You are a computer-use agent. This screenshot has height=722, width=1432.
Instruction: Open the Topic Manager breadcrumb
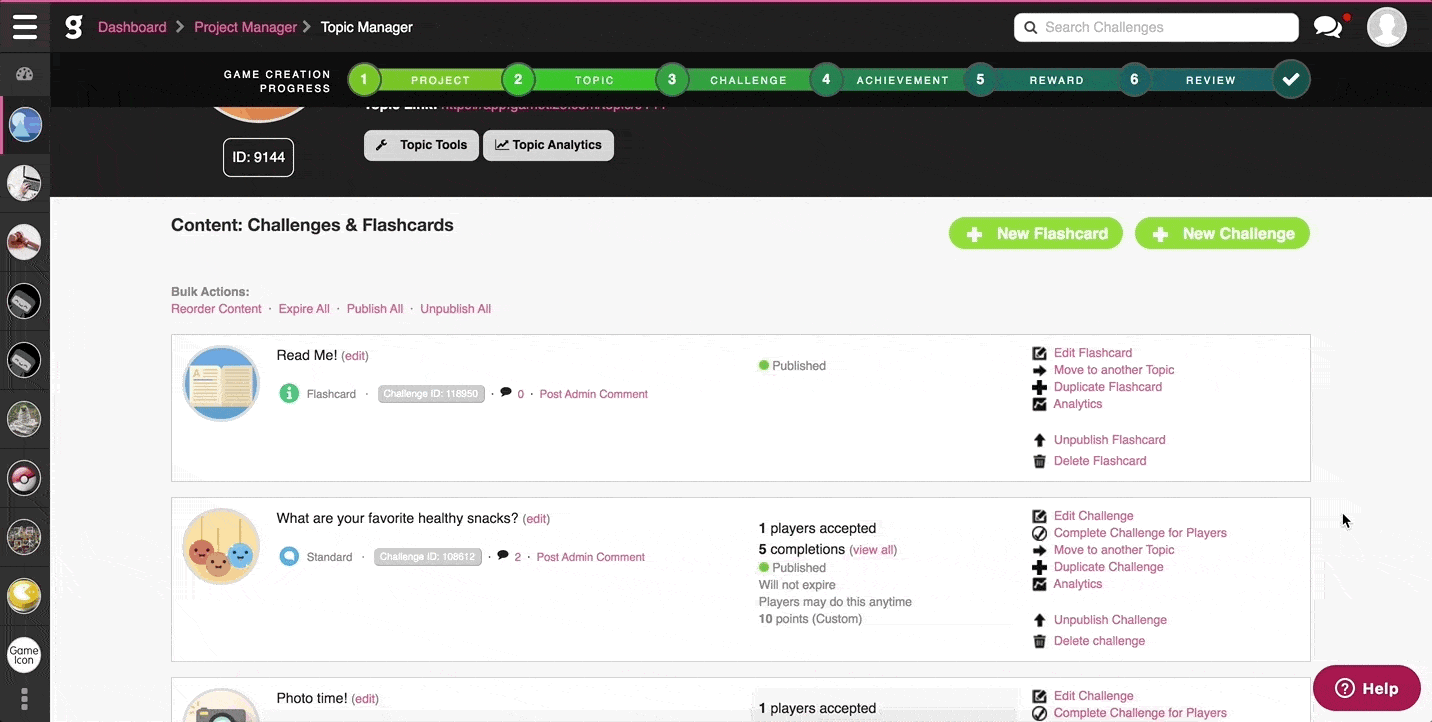tap(366, 27)
